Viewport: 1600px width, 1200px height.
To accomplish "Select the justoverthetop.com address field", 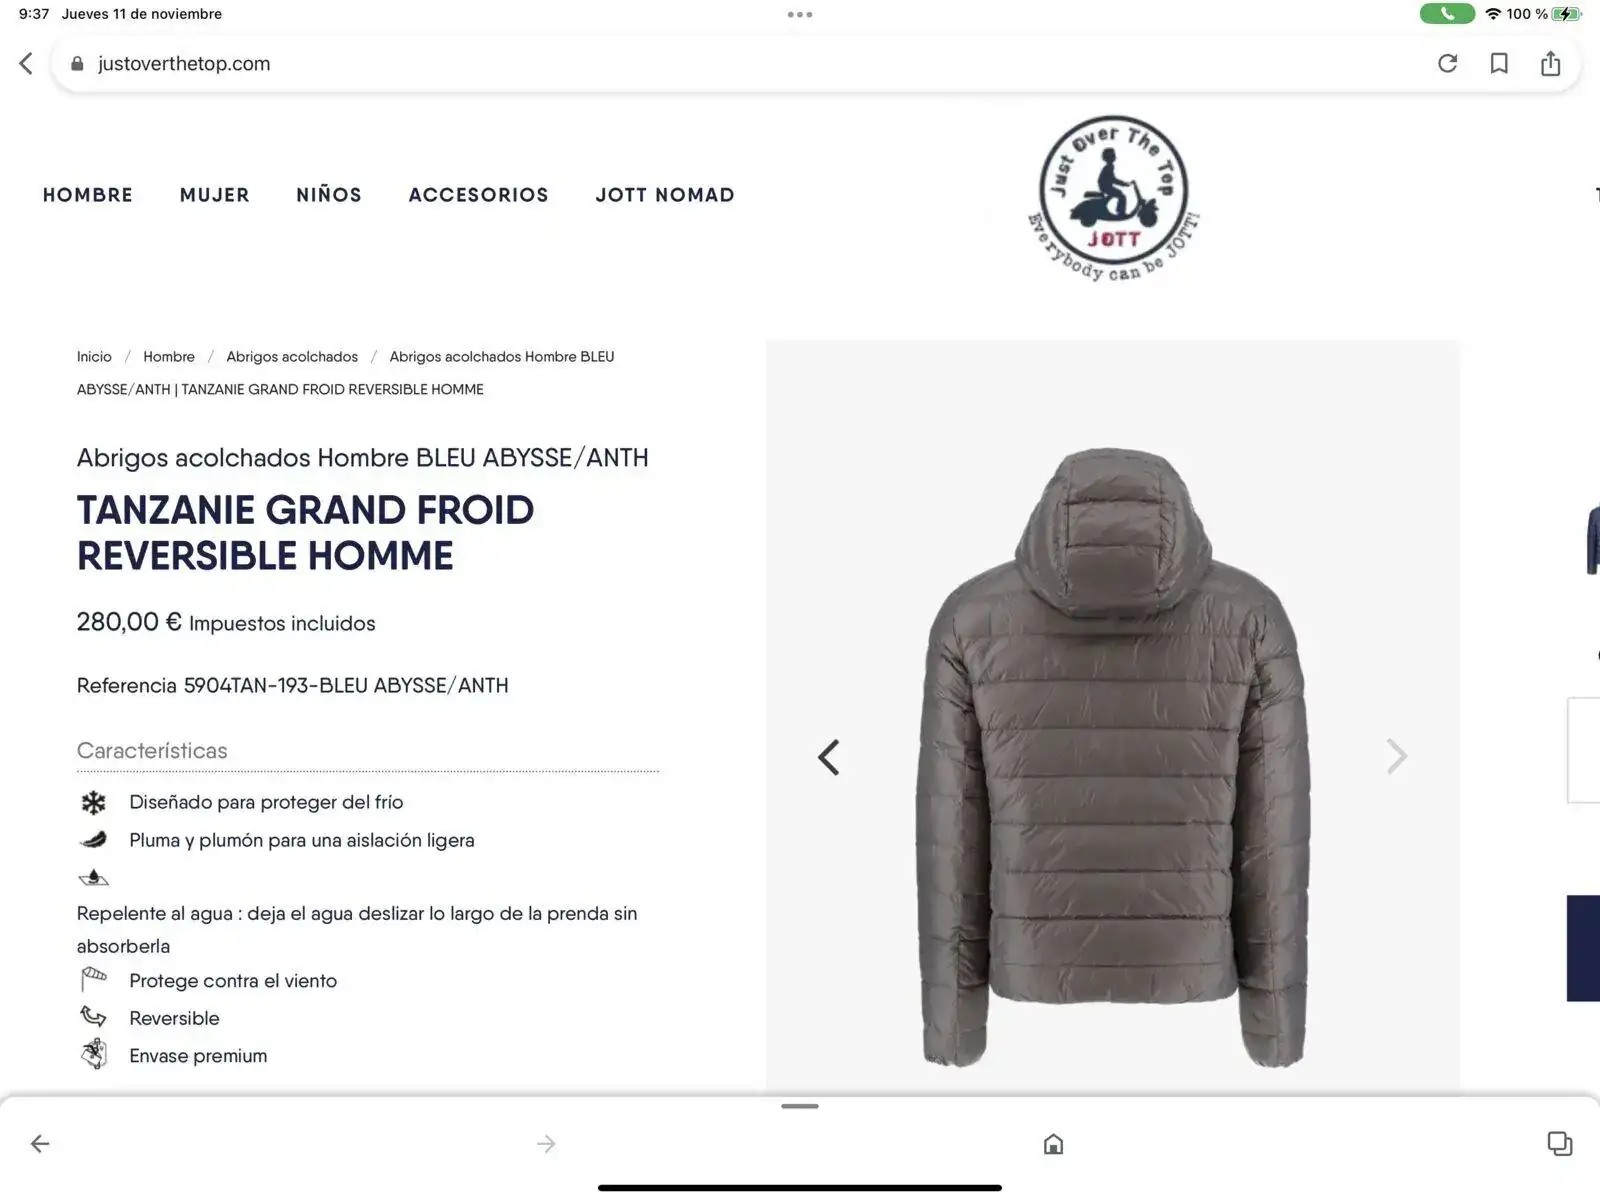I will pyautogui.click(x=740, y=64).
